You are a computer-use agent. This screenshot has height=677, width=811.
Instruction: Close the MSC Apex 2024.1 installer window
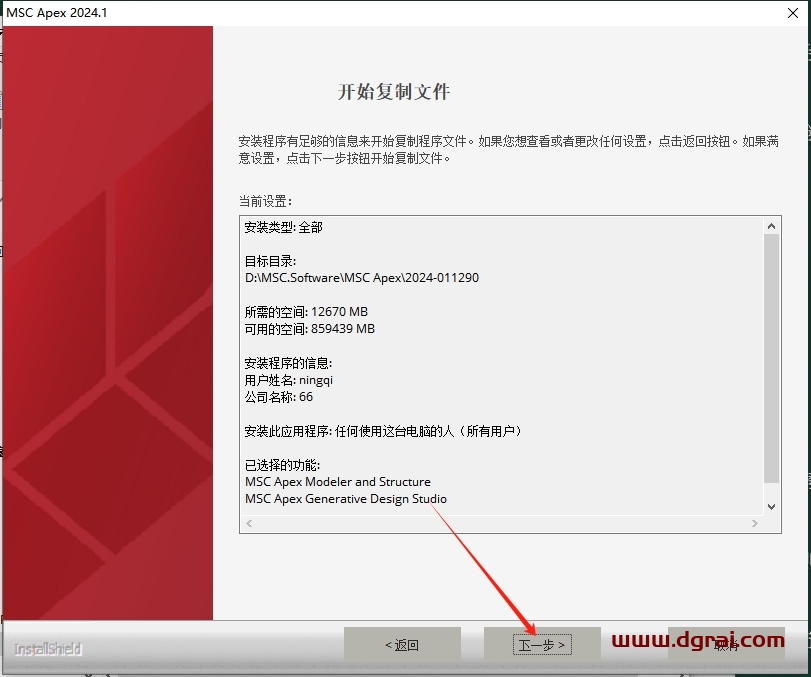792,13
